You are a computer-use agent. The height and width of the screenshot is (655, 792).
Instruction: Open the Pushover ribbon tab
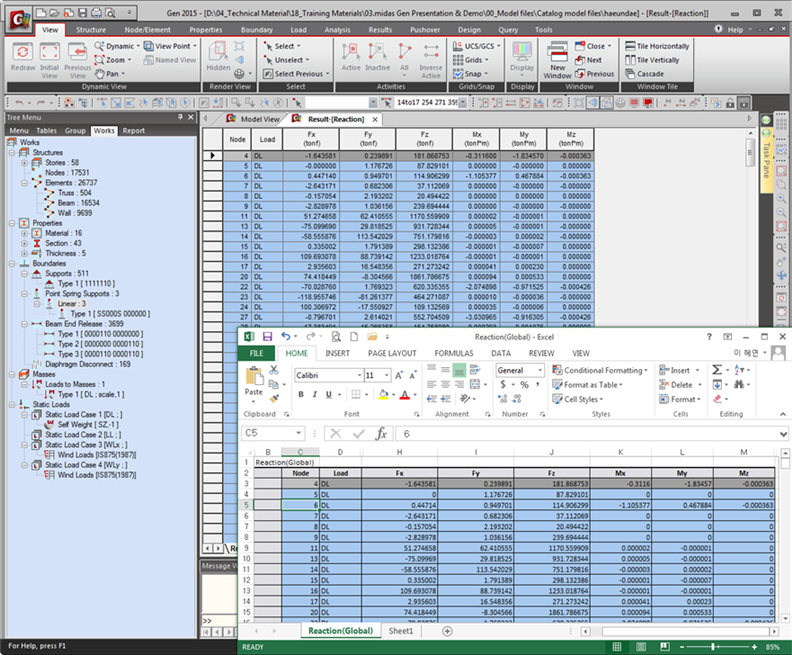[x=424, y=30]
